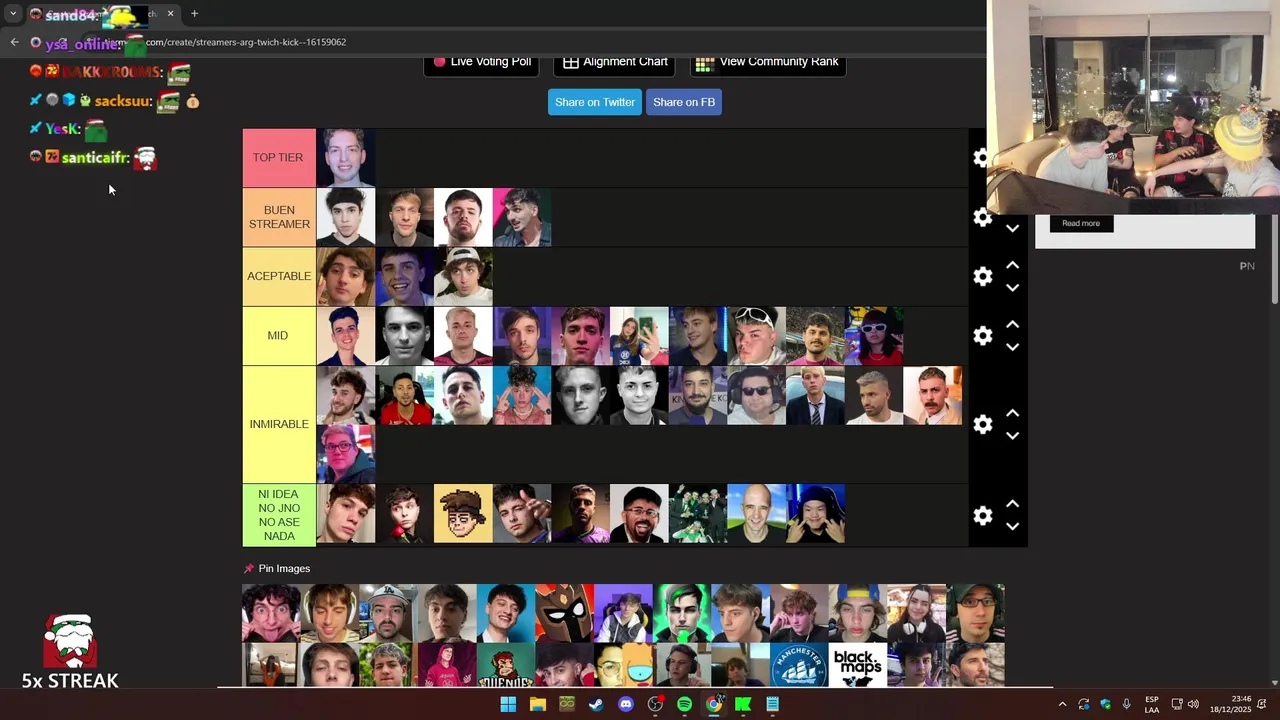Select first streamer image in BUEN STREAMER row
Viewport: 1280px width, 720px height.
(346, 217)
